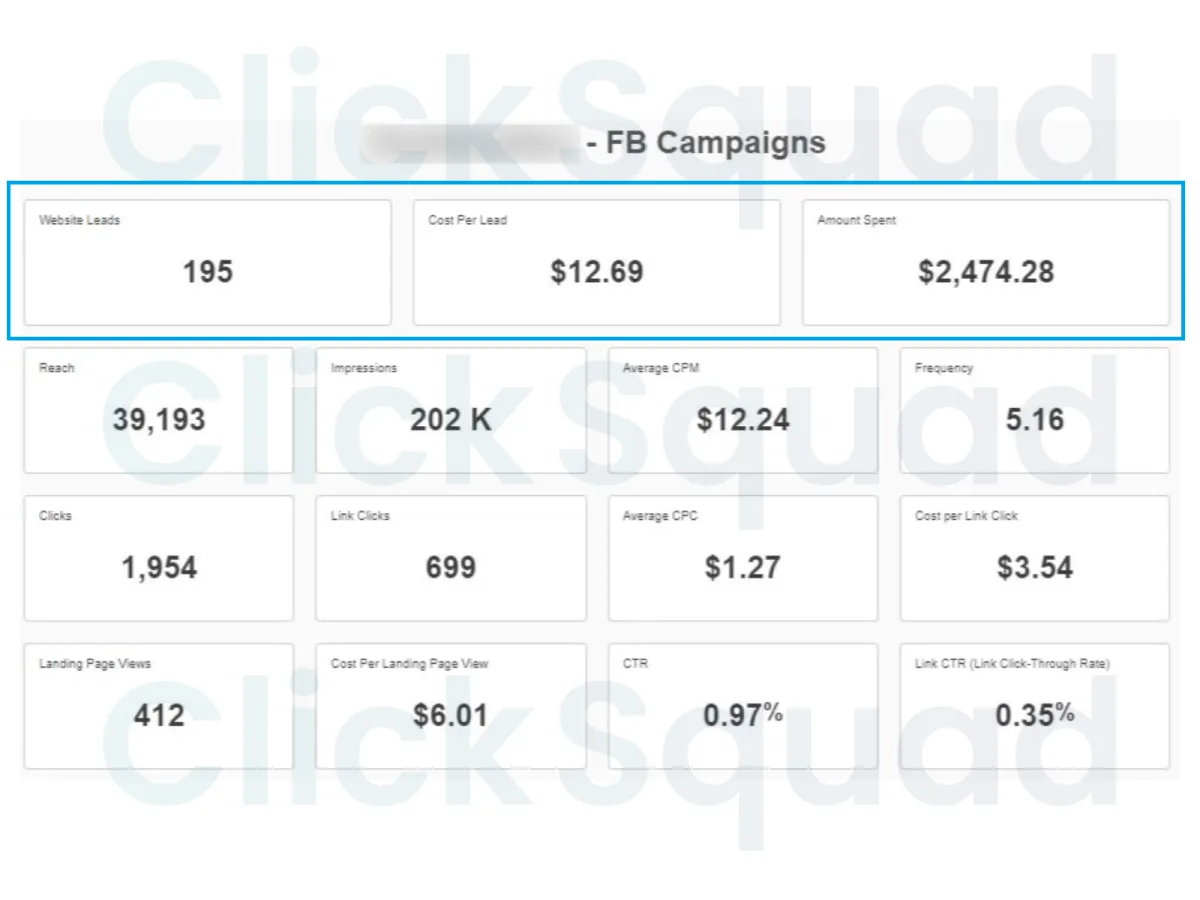1200x900 pixels.
Task: Click the Link CTR card
Action: (1035, 706)
